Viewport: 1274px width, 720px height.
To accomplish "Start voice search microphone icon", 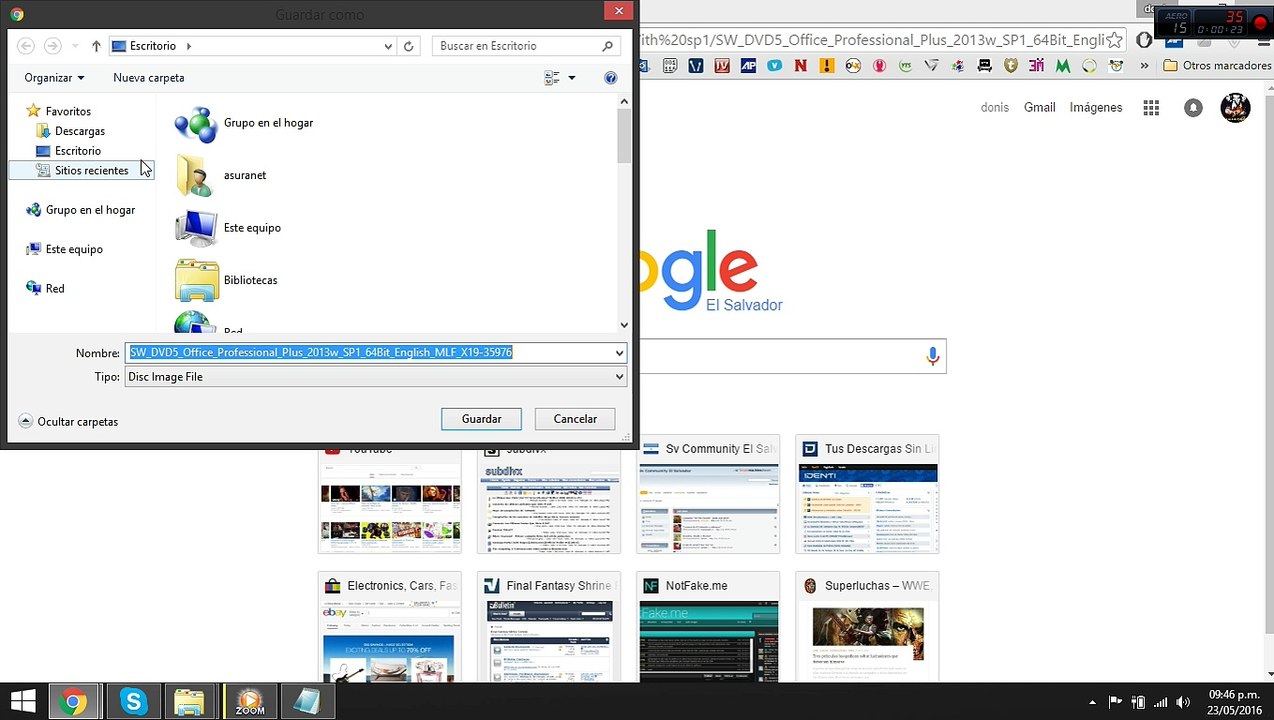I will coord(932,356).
